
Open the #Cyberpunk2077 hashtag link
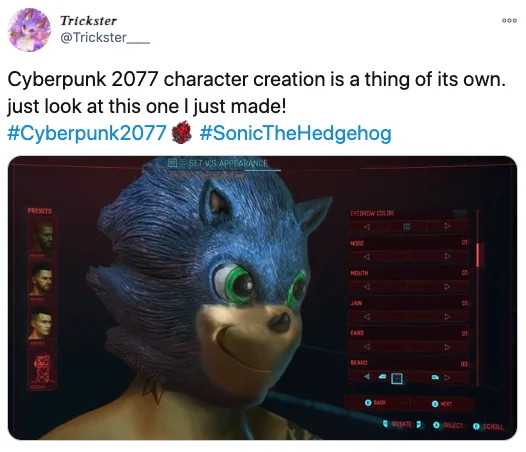click(87, 133)
